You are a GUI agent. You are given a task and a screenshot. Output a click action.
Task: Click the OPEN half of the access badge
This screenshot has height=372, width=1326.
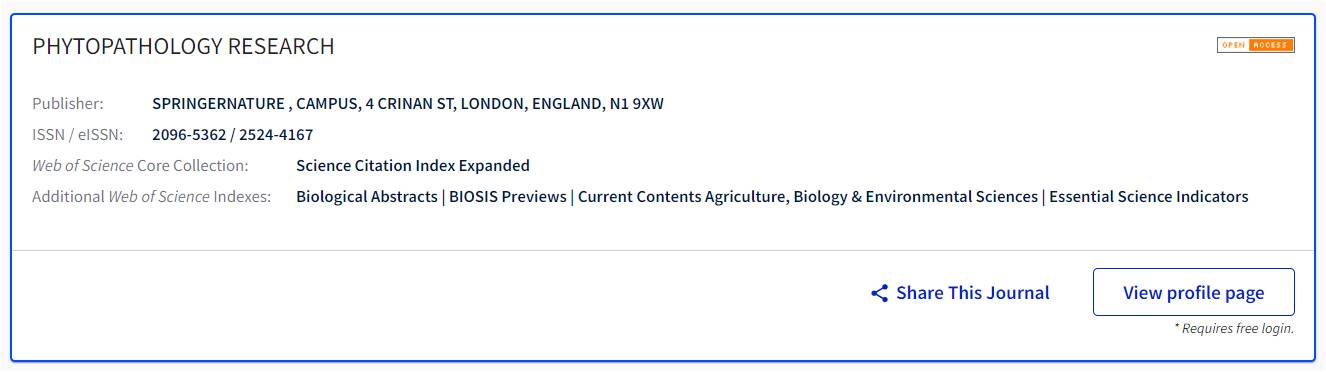[1233, 45]
